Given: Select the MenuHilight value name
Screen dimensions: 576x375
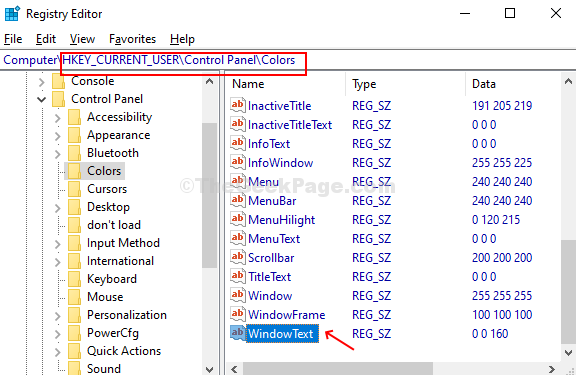Looking at the screenshot, I should click(281, 220).
